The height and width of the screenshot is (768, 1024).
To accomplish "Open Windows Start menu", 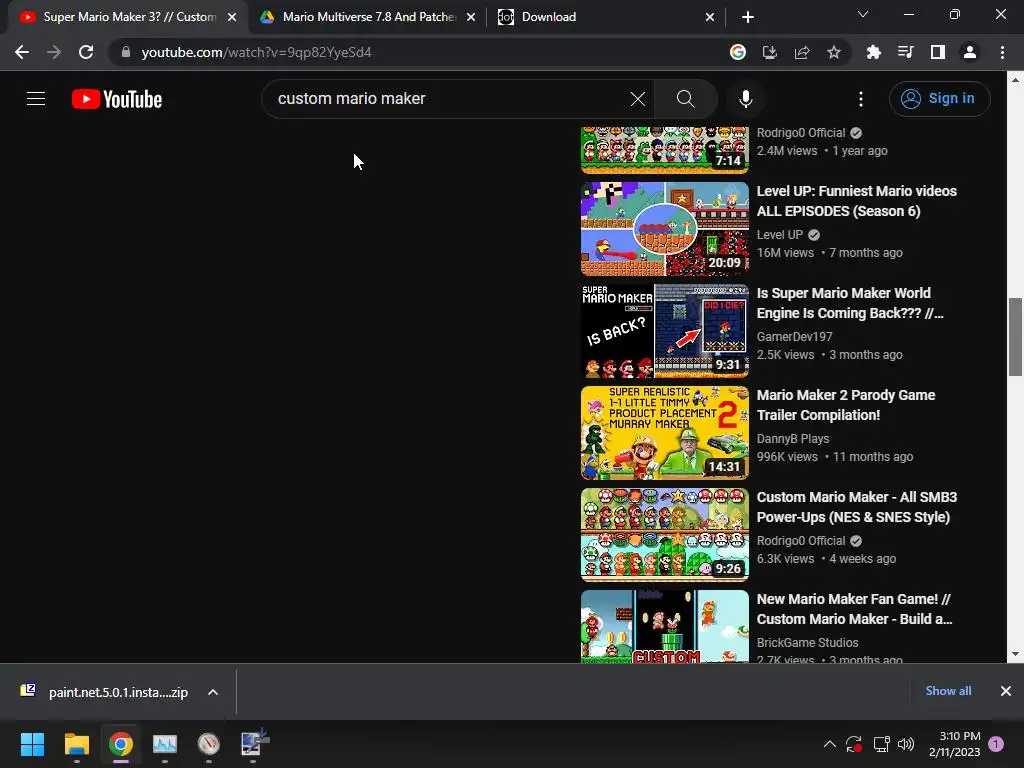I will [33, 744].
